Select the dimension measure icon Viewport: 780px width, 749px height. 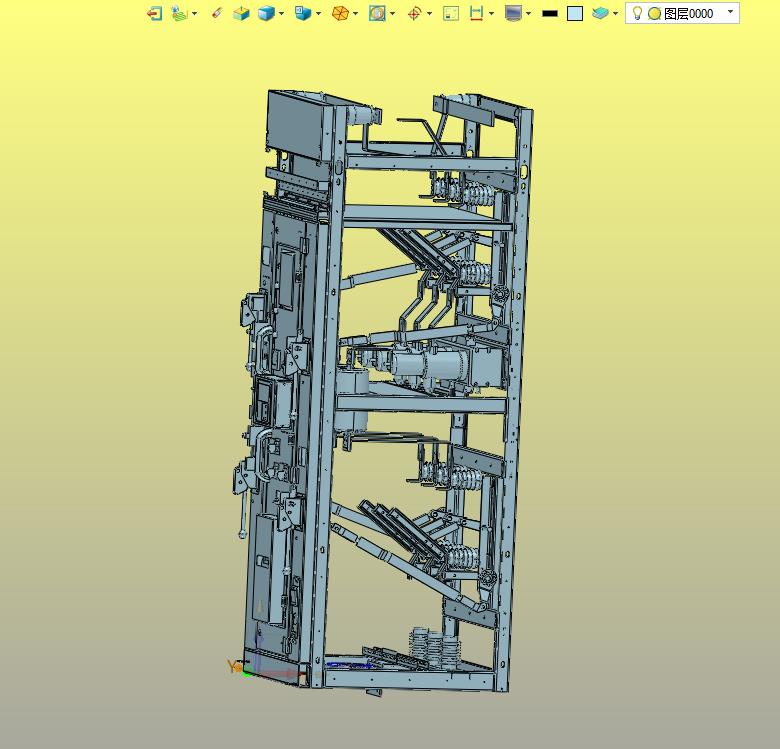(477, 13)
